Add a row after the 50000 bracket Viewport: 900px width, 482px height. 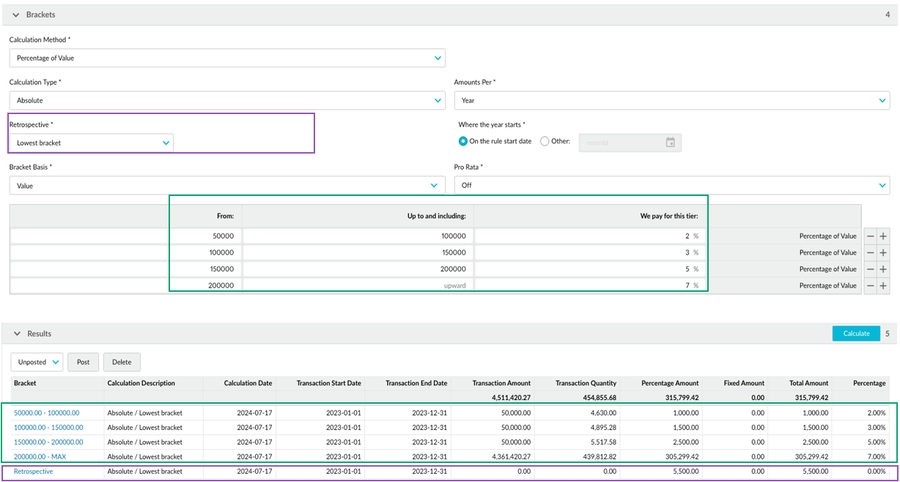(x=883, y=236)
